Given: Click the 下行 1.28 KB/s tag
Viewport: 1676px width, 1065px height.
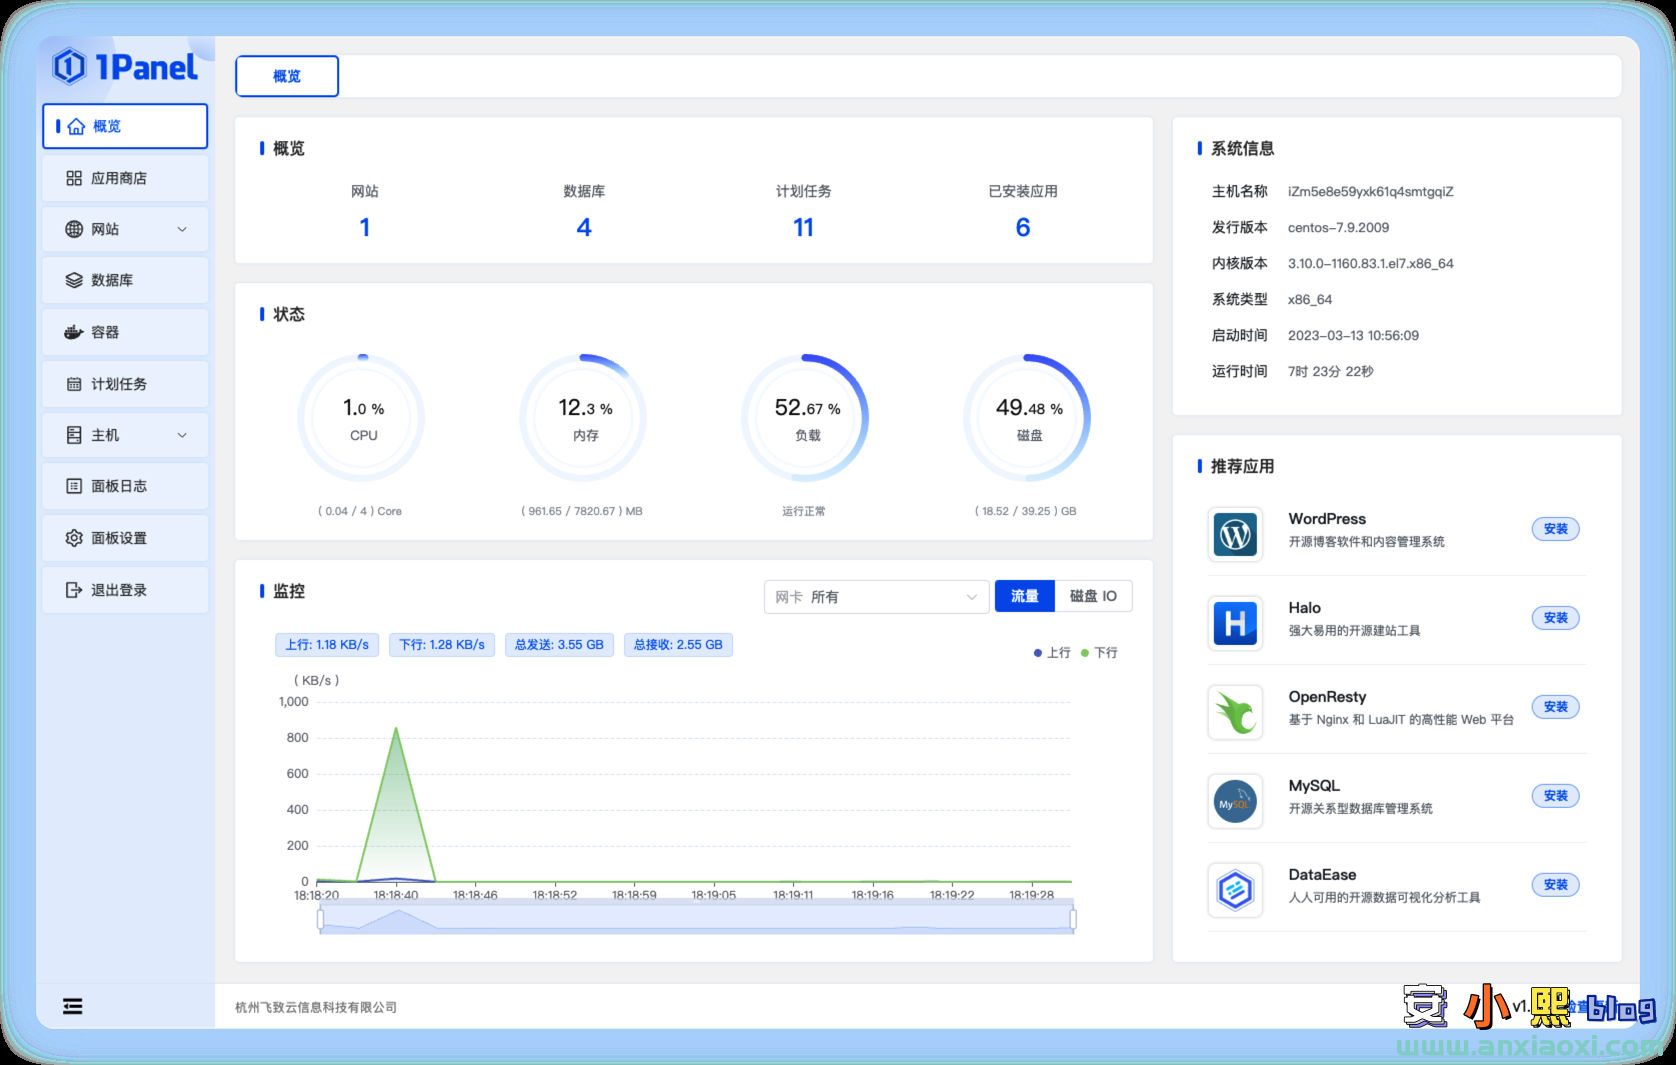Looking at the screenshot, I should coord(442,645).
